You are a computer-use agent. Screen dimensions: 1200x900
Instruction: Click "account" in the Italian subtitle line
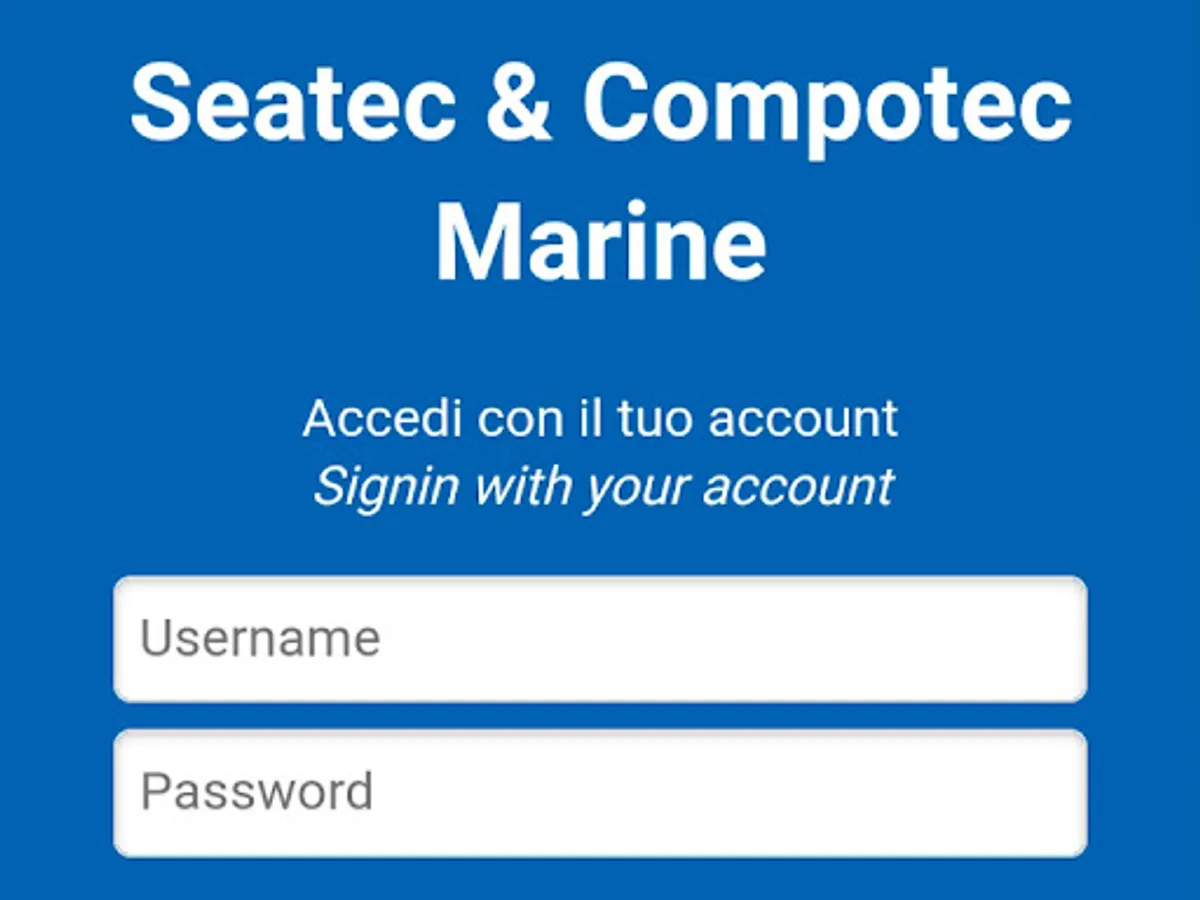point(804,418)
